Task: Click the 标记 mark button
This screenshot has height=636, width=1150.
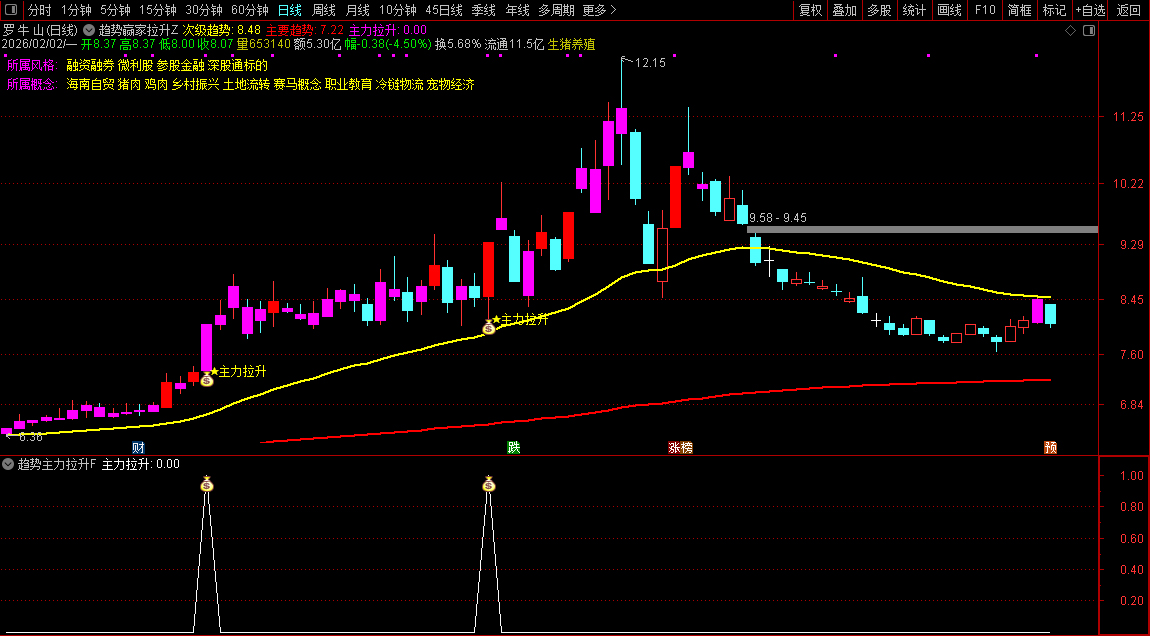Action: pyautogui.click(x=1054, y=10)
